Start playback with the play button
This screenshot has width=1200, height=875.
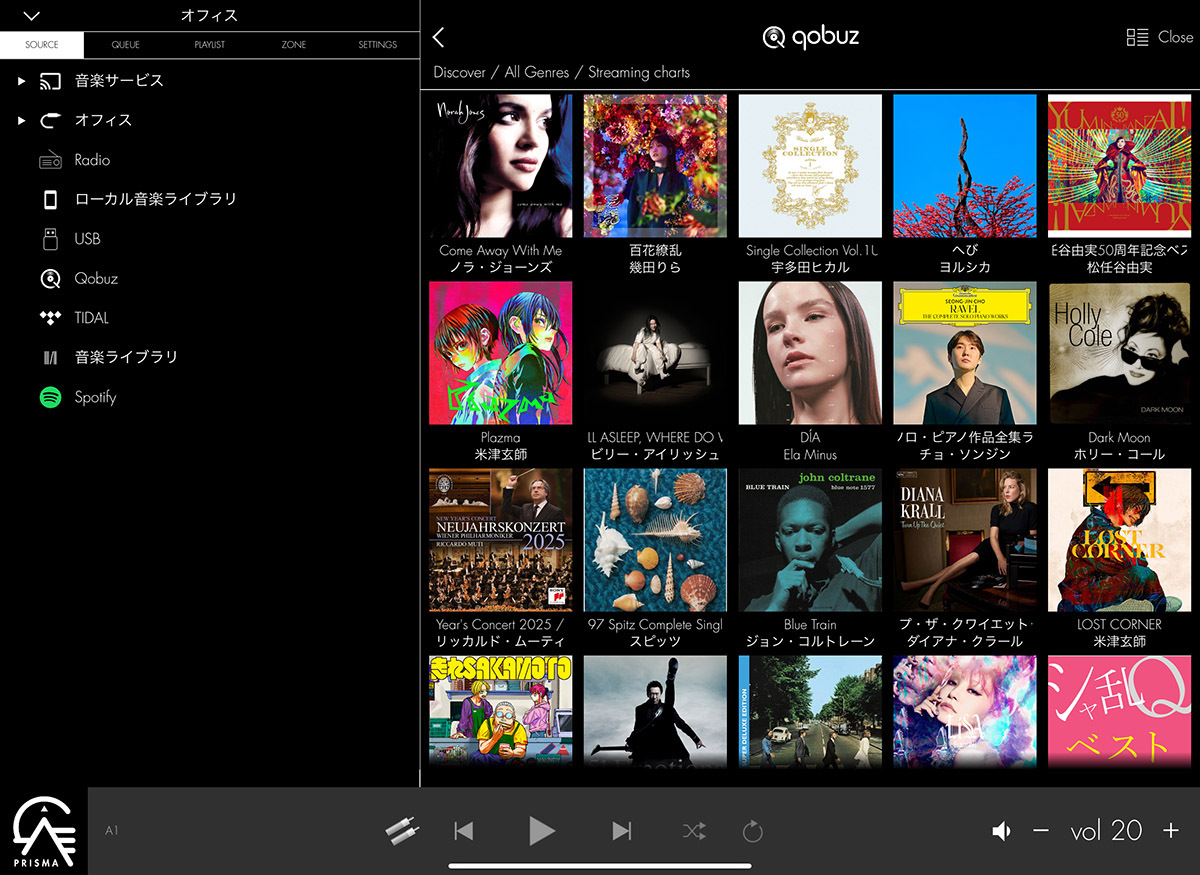(x=541, y=830)
